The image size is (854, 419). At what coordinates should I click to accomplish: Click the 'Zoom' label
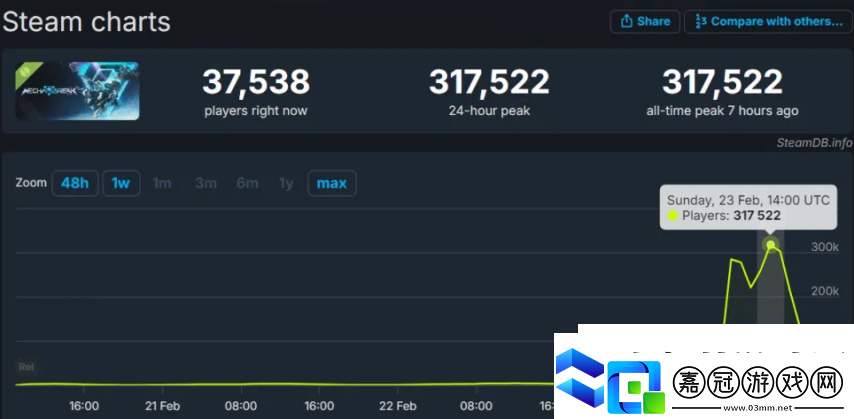coord(31,183)
